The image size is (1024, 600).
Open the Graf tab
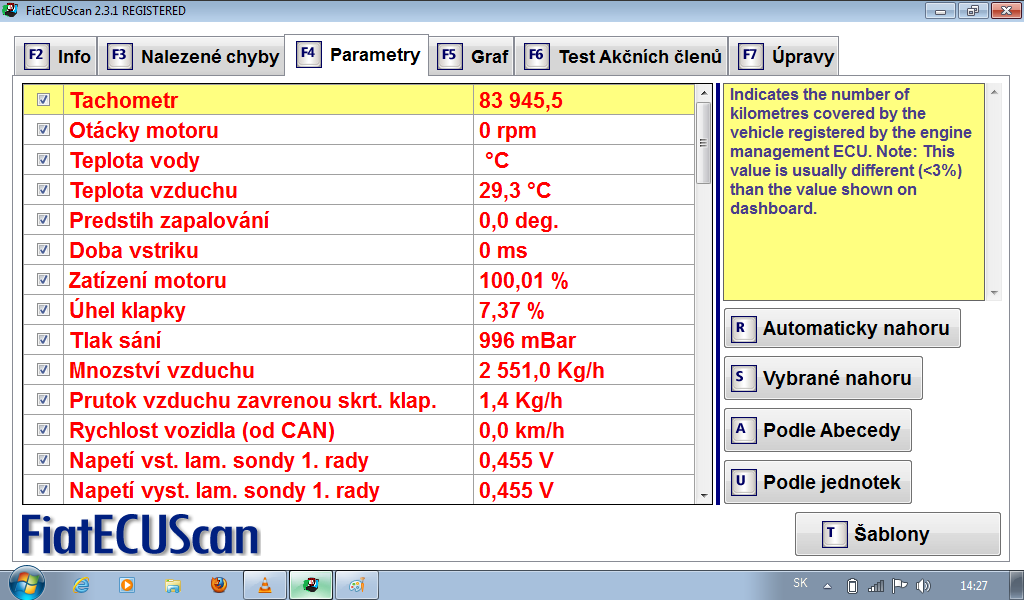tap(474, 56)
